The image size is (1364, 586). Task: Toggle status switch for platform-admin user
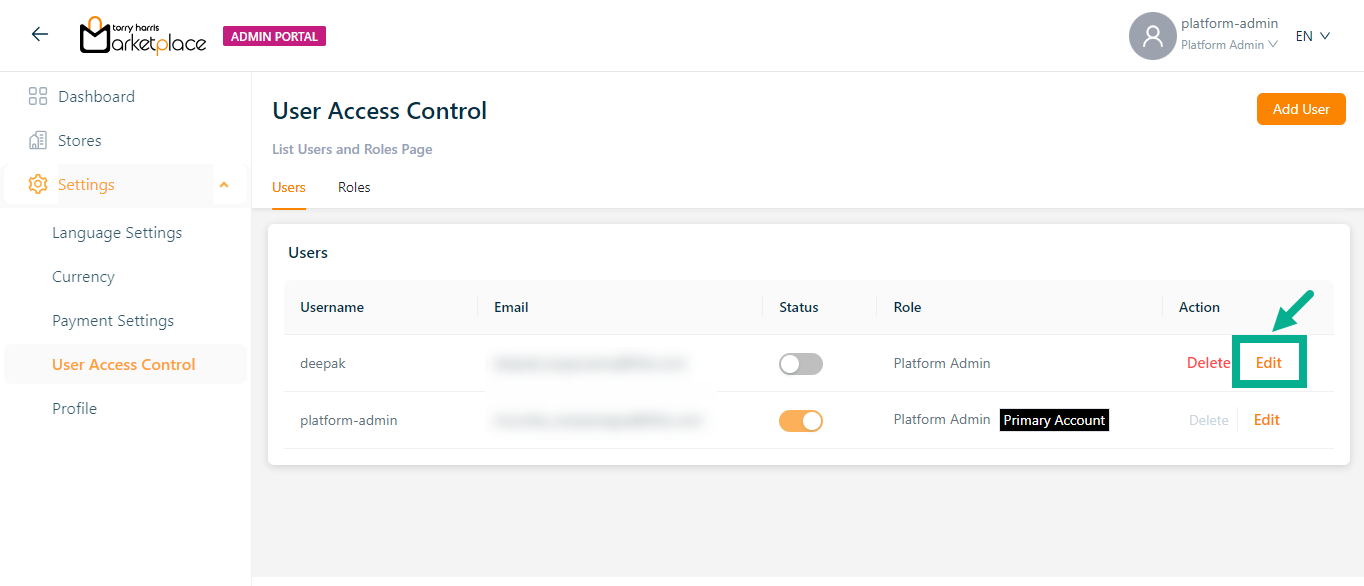[801, 421]
